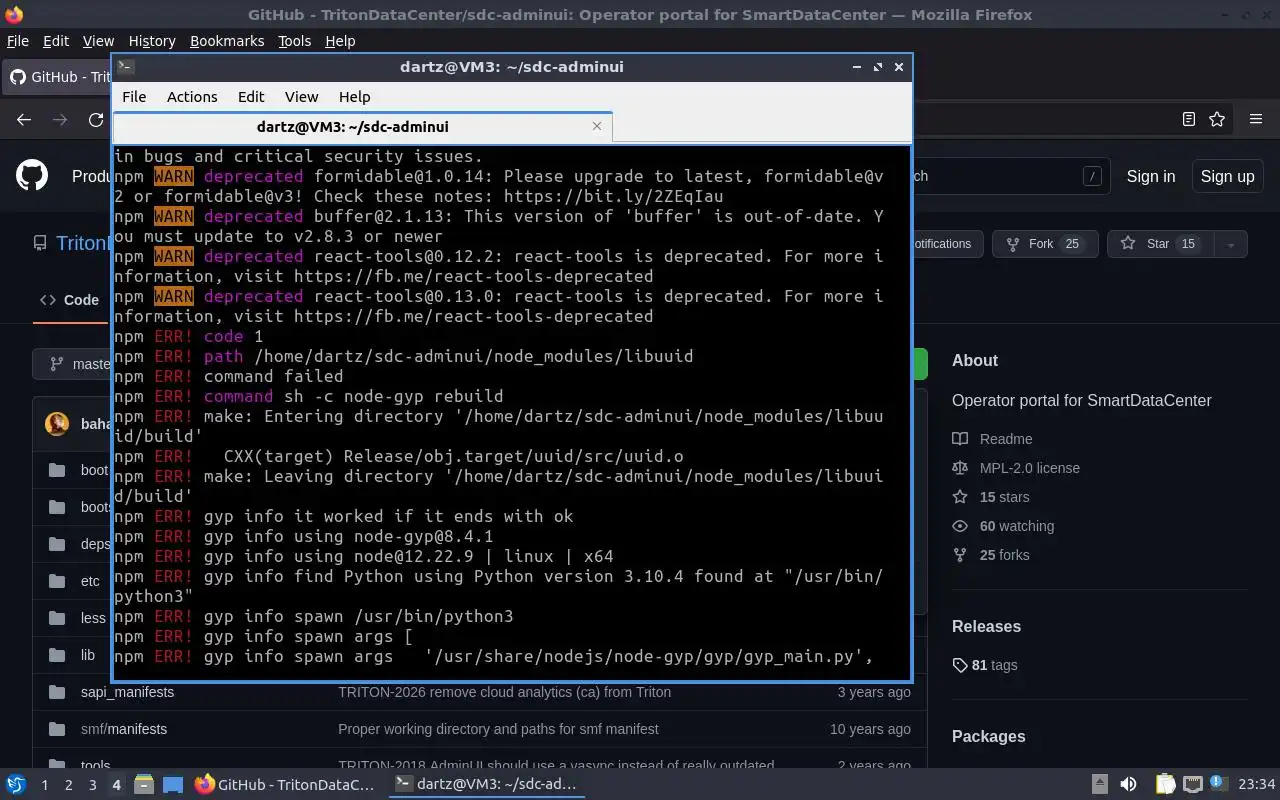Open Firefox Help menu

340,41
